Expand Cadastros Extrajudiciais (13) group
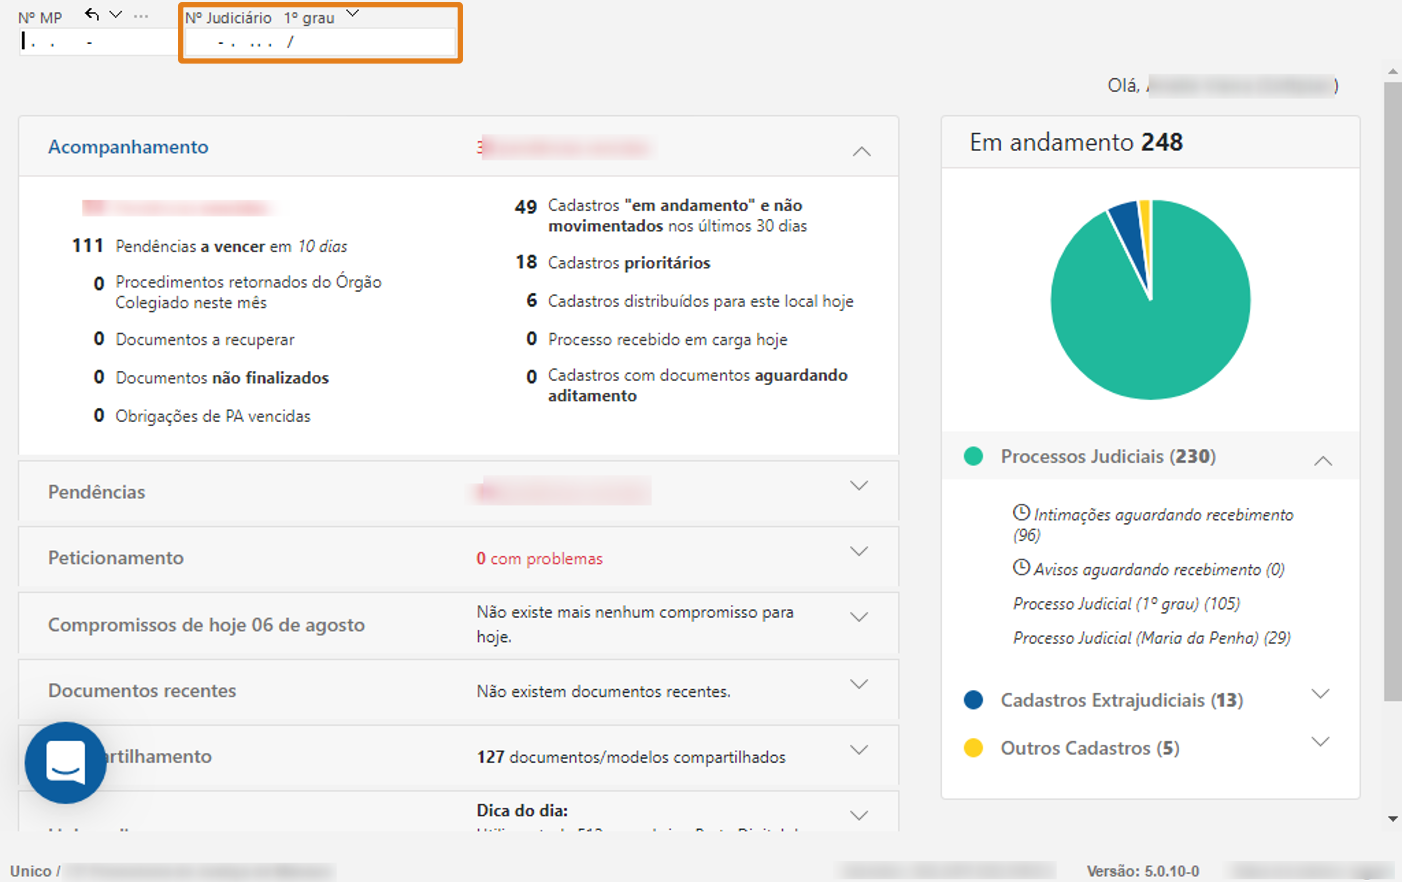This screenshot has width=1402, height=882. point(1320,694)
